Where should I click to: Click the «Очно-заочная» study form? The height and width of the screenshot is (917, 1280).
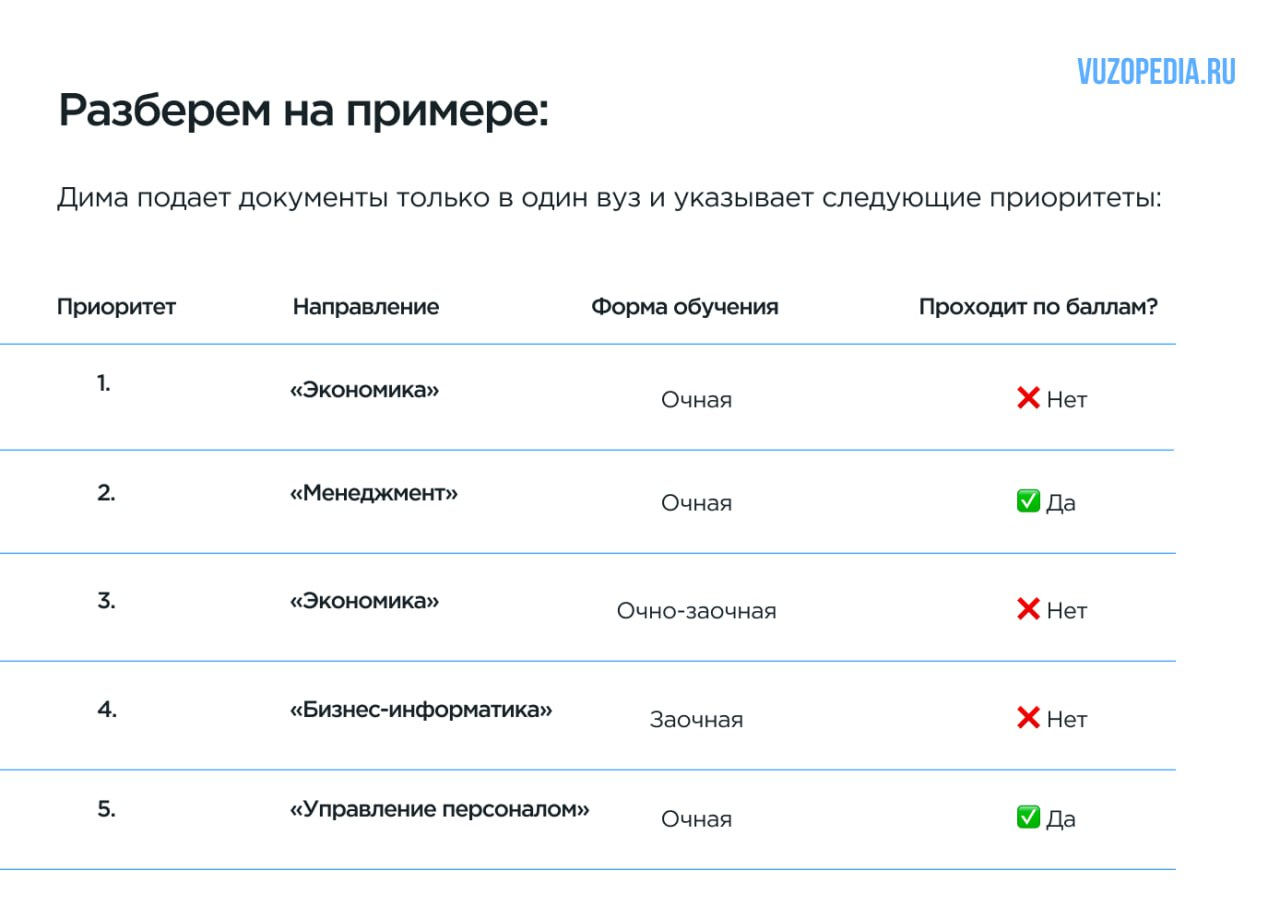tap(696, 611)
